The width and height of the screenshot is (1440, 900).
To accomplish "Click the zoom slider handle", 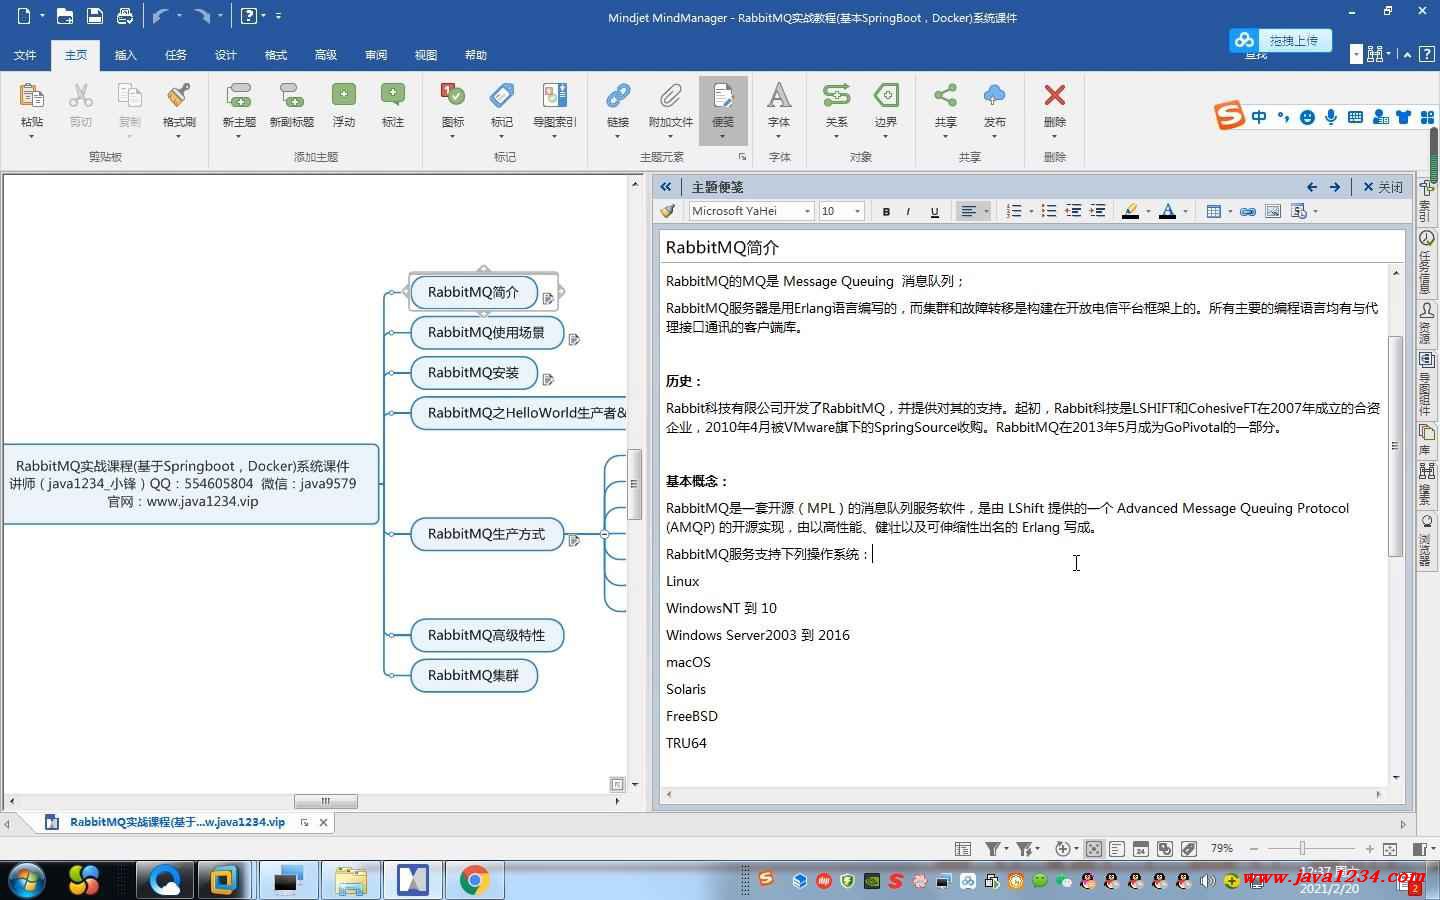I will [x=1302, y=849].
